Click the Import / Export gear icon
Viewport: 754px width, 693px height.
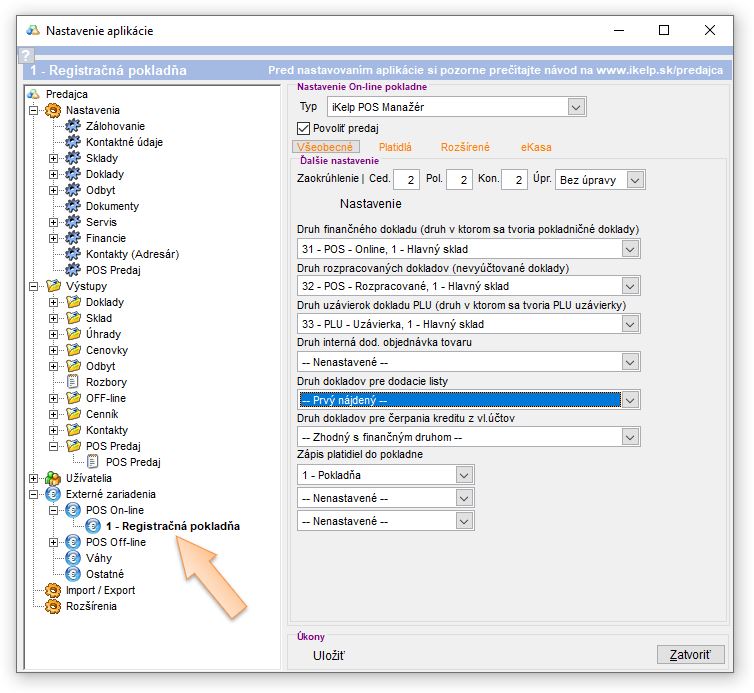click(52, 590)
